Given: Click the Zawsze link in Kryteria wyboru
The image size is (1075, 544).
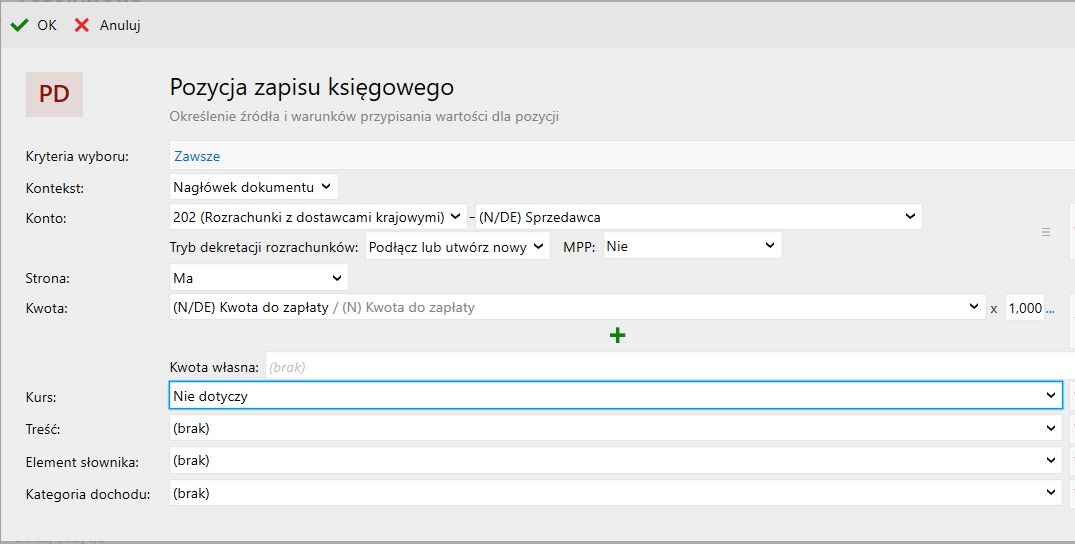Looking at the screenshot, I should [x=197, y=156].
